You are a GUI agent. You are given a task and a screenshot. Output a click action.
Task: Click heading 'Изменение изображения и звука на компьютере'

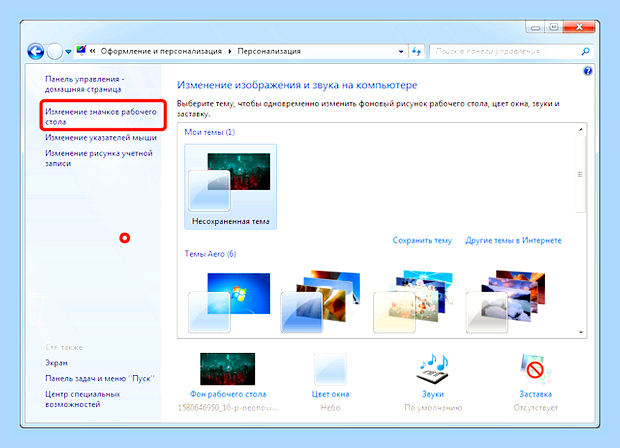click(x=297, y=85)
